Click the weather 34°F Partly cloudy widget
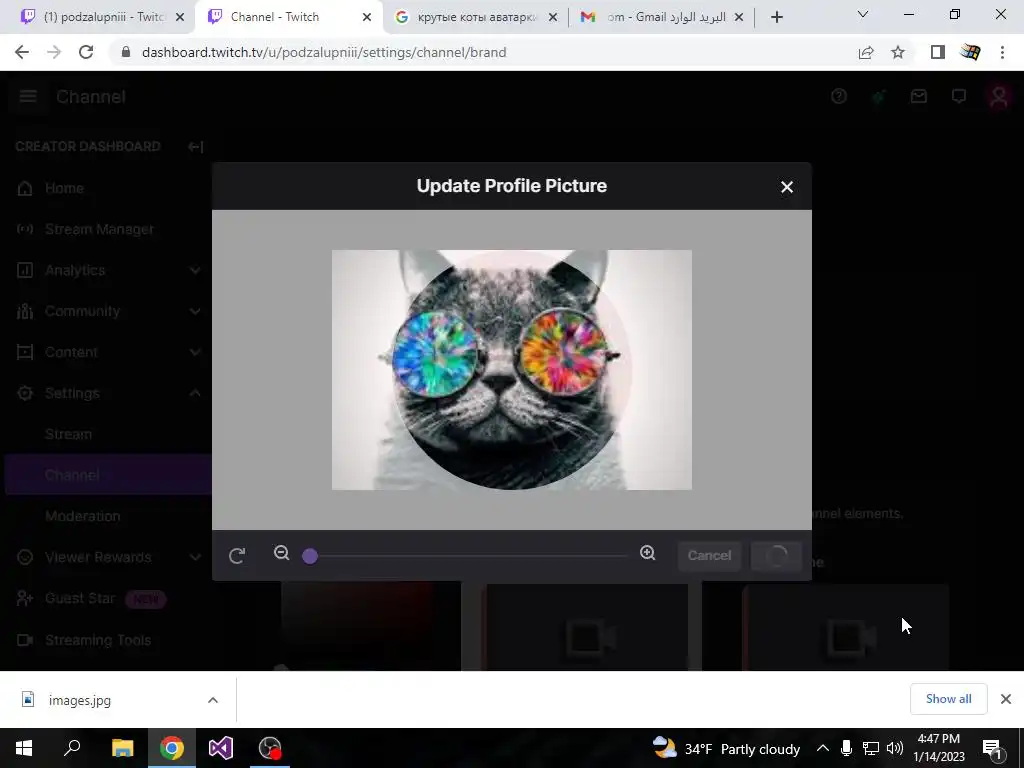Screen dimensions: 1024x768 click(x=726, y=748)
